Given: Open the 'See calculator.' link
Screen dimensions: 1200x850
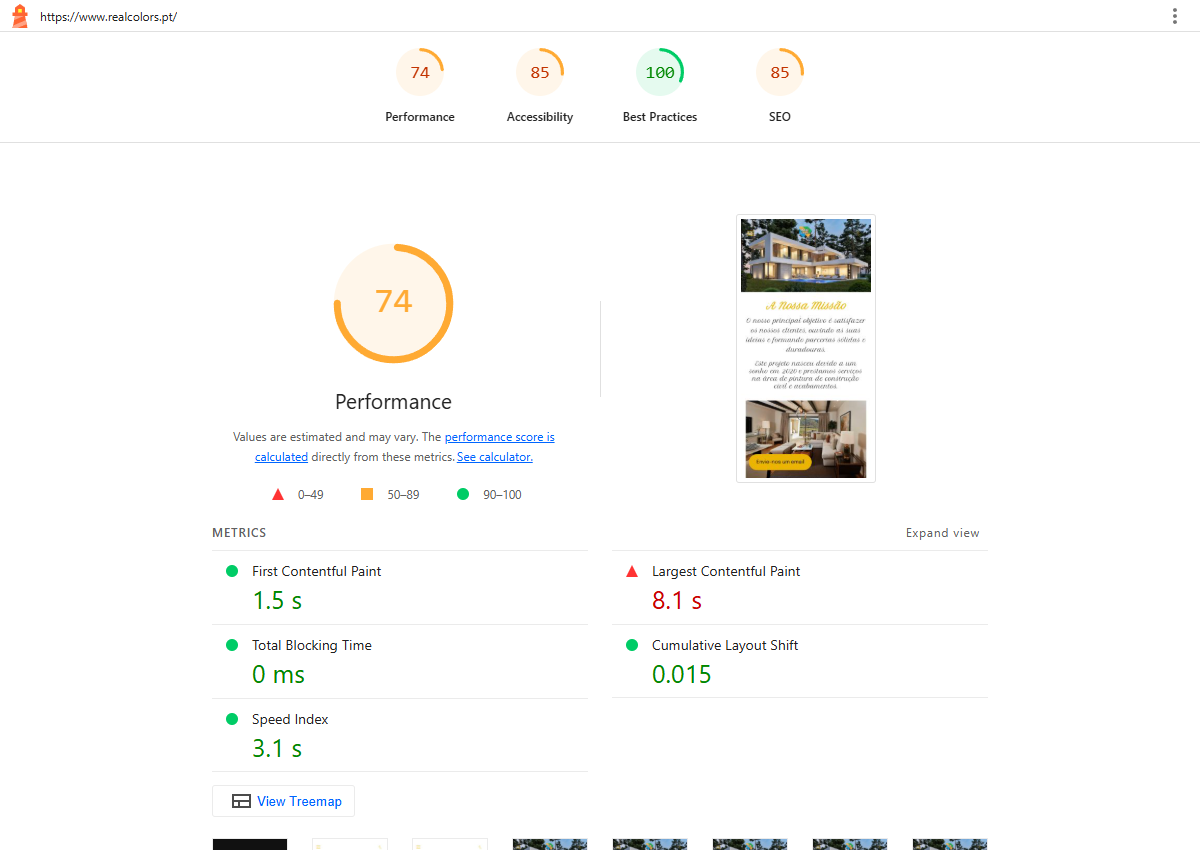Looking at the screenshot, I should coord(495,457).
